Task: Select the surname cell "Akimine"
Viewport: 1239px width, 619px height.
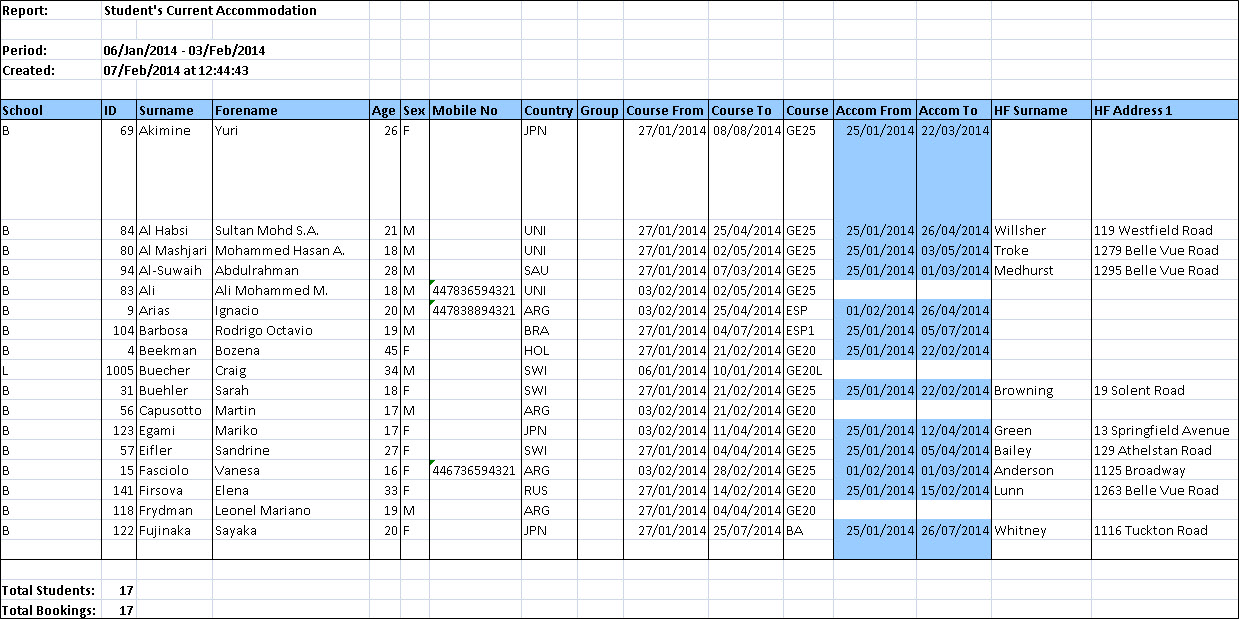Action: pos(166,131)
